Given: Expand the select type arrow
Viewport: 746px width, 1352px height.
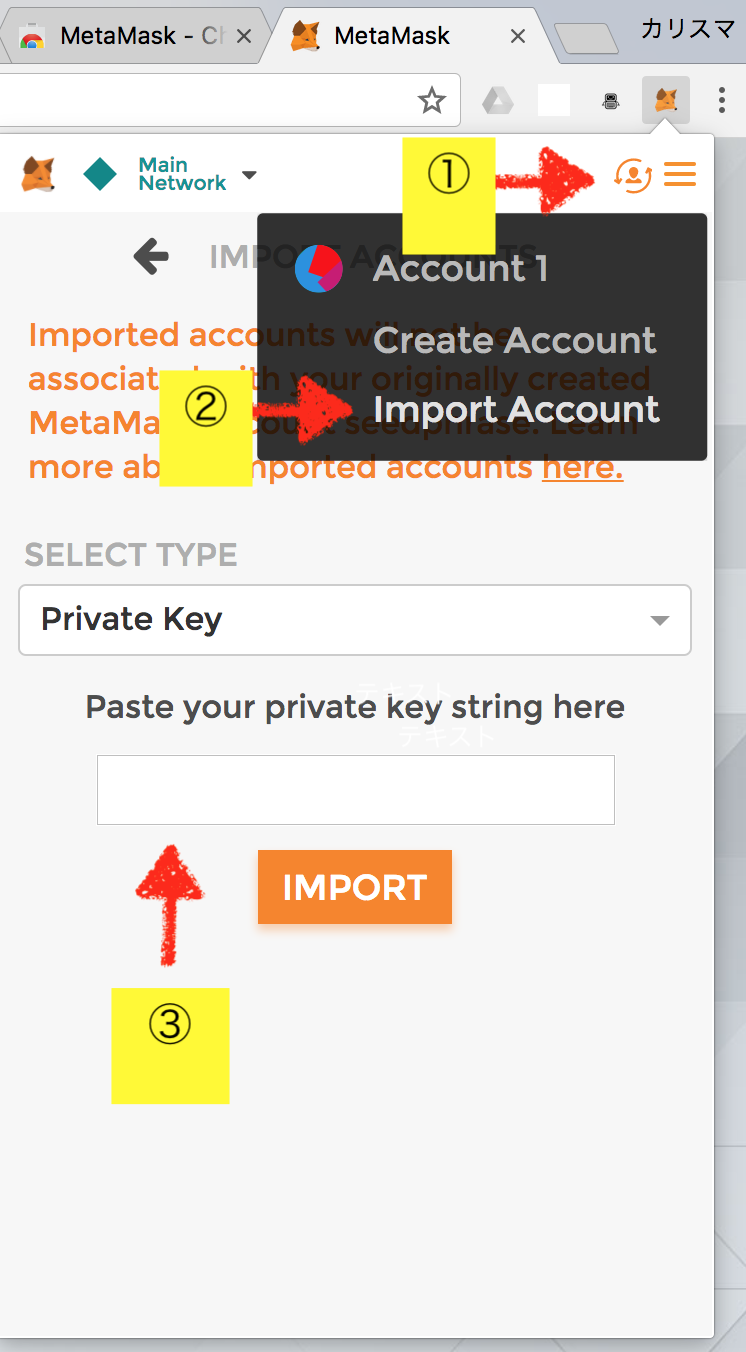Looking at the screenshot, I should [x=659, y=619].
